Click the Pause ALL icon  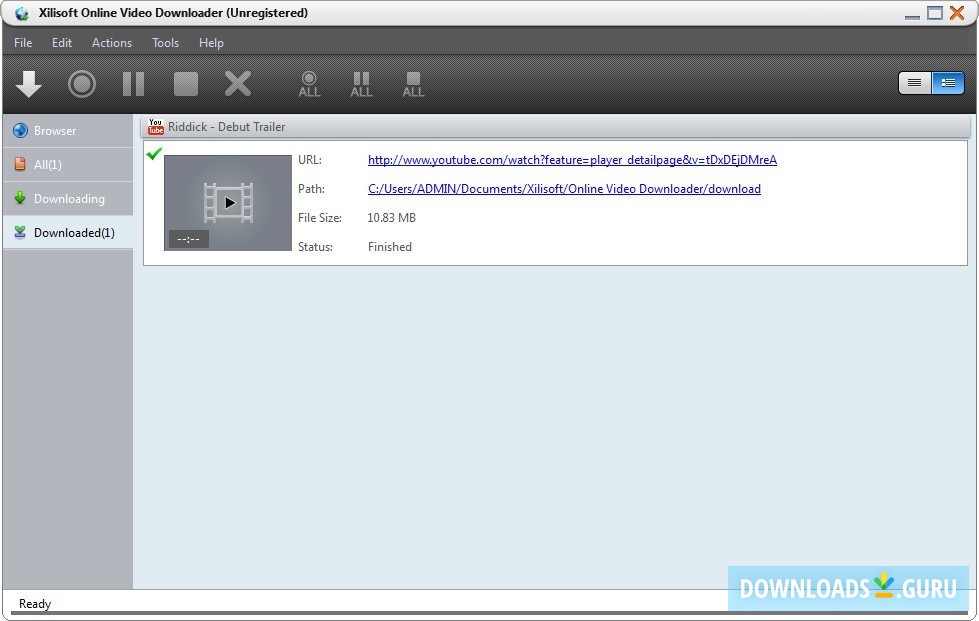[x=361, y=83]
